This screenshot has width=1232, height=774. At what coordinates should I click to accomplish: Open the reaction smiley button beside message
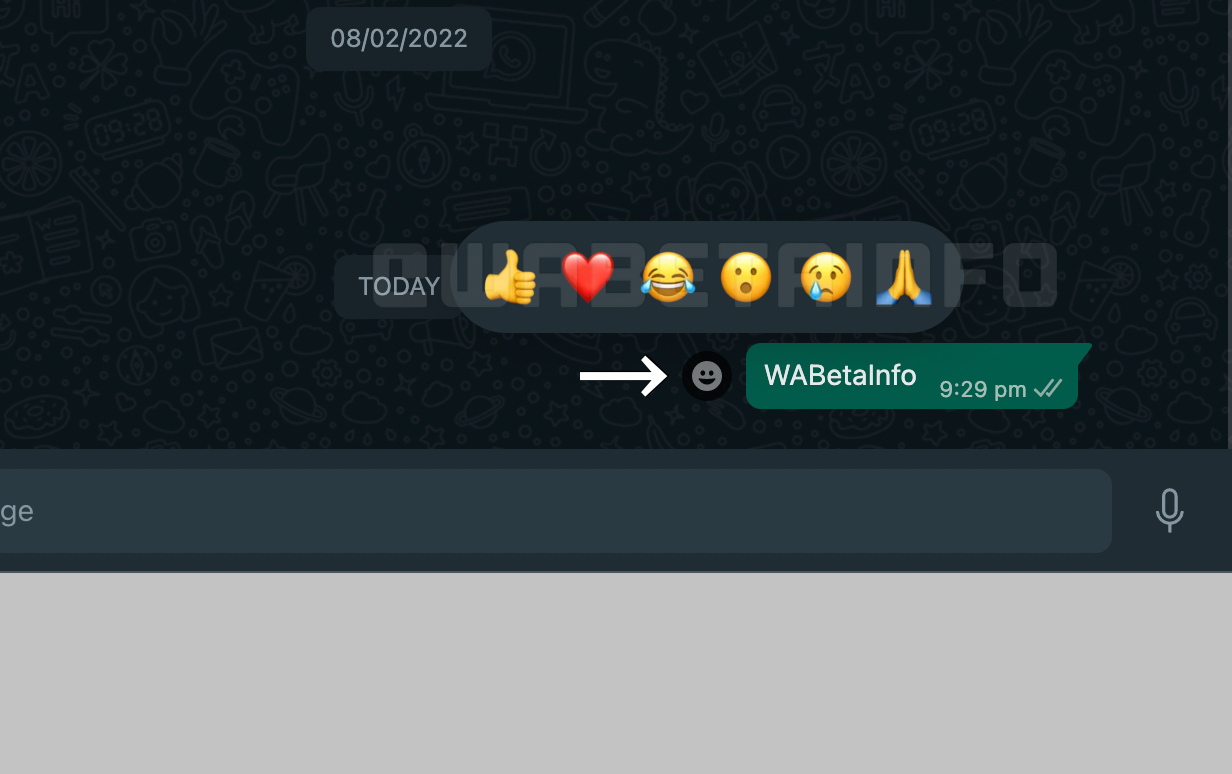point(707,376)
